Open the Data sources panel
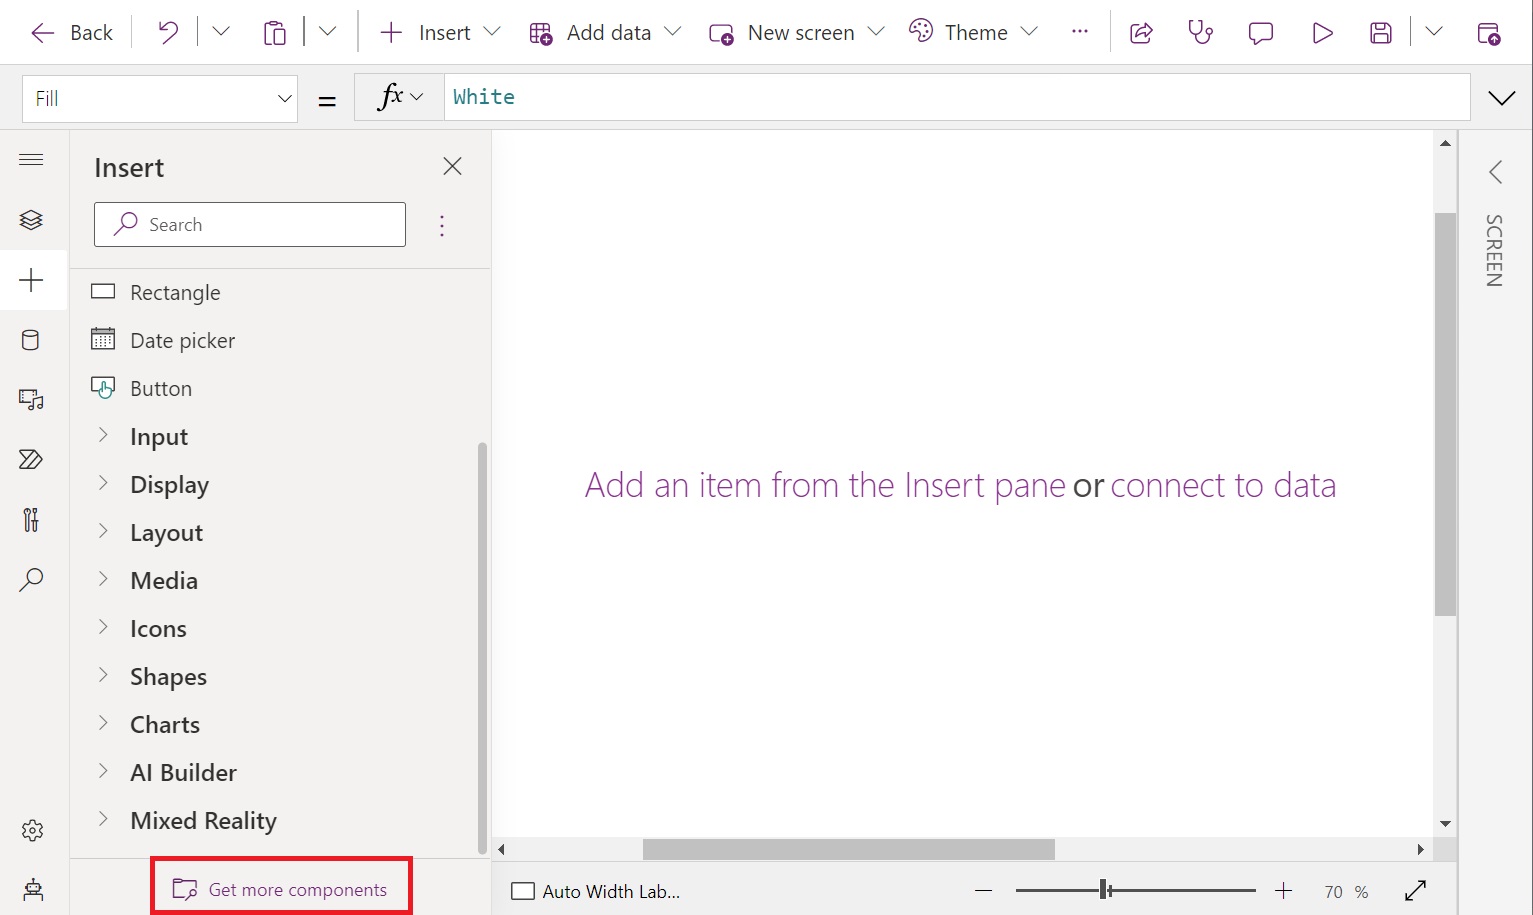This screenshot has width=1533, height=915. click(31, 340)
